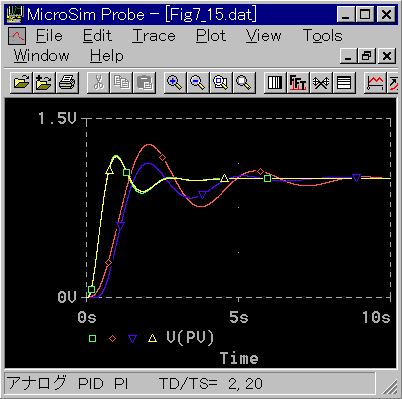
Task: Open the Plot menu
Action: coord(211,36)
